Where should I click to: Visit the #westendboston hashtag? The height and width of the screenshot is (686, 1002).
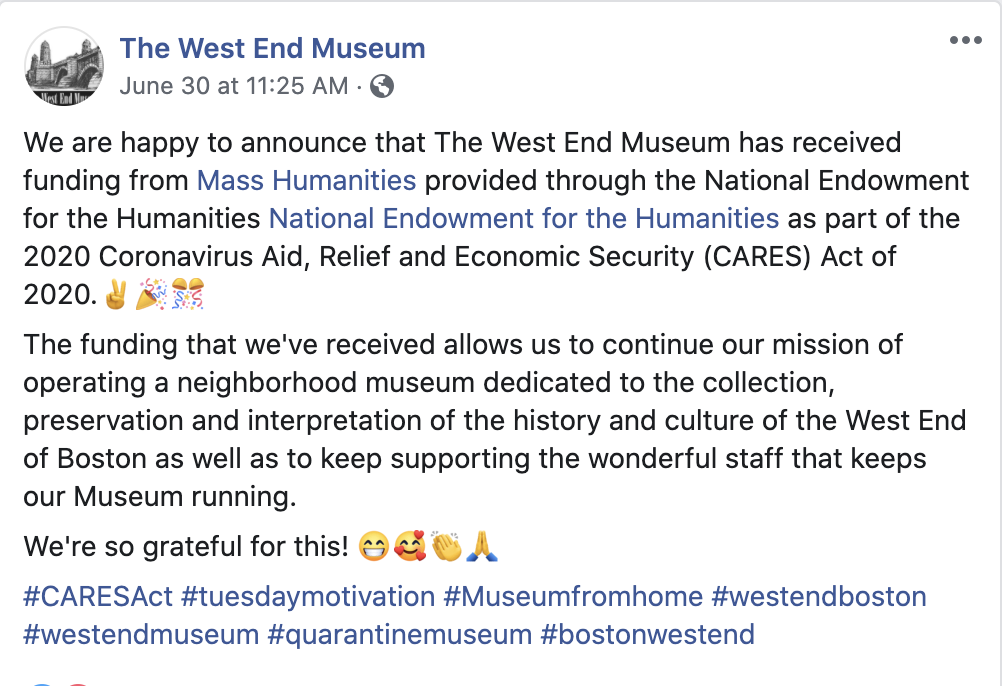[818, 597]
